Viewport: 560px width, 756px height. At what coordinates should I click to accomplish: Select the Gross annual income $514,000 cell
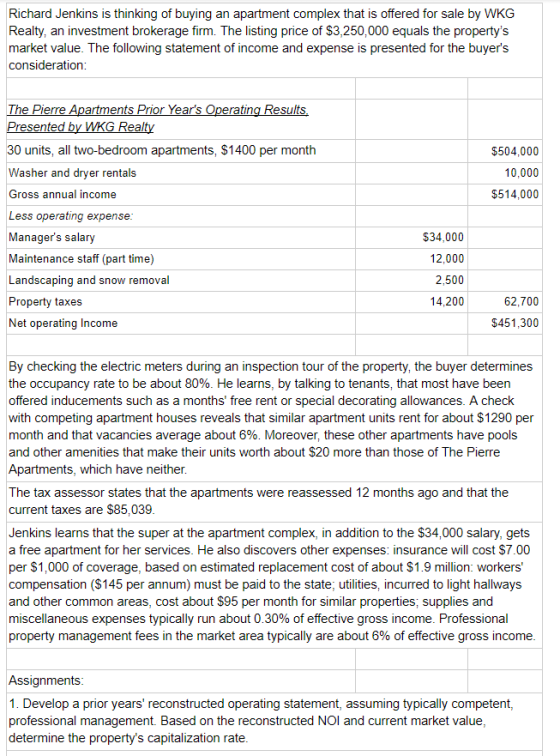[x=515, y=195]
